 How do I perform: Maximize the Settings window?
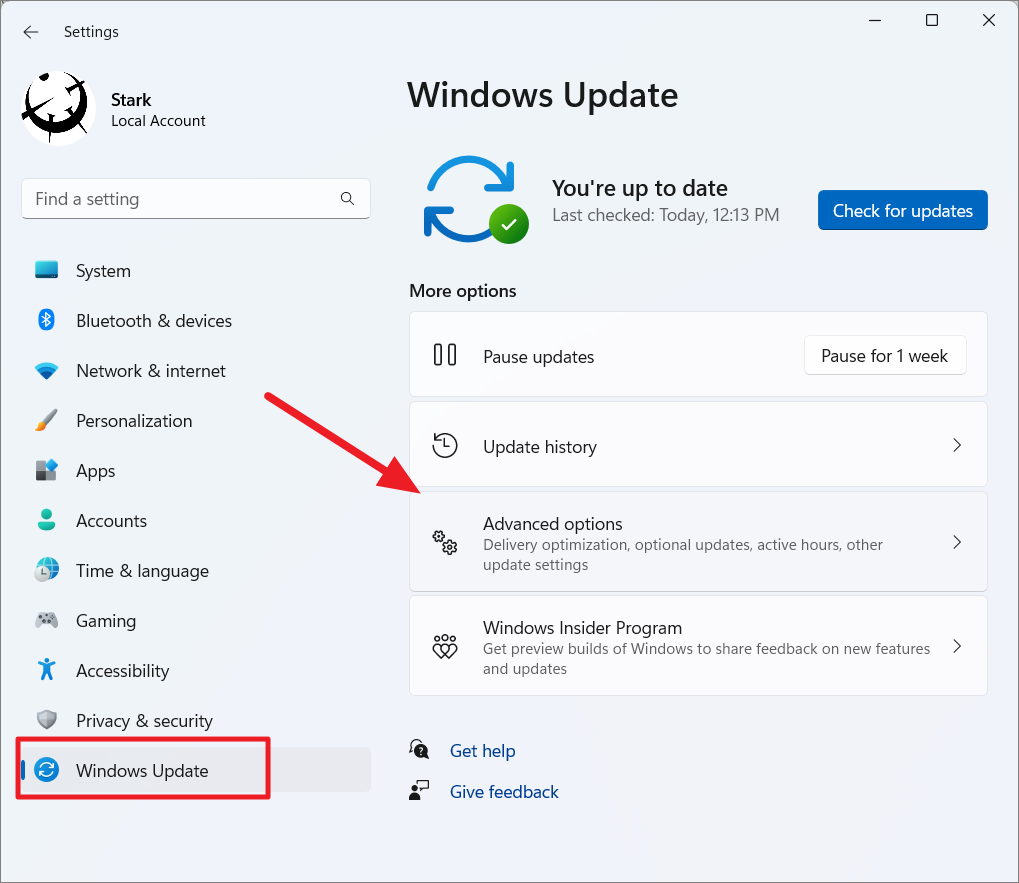pyautogui.click(x=932, y=21)
